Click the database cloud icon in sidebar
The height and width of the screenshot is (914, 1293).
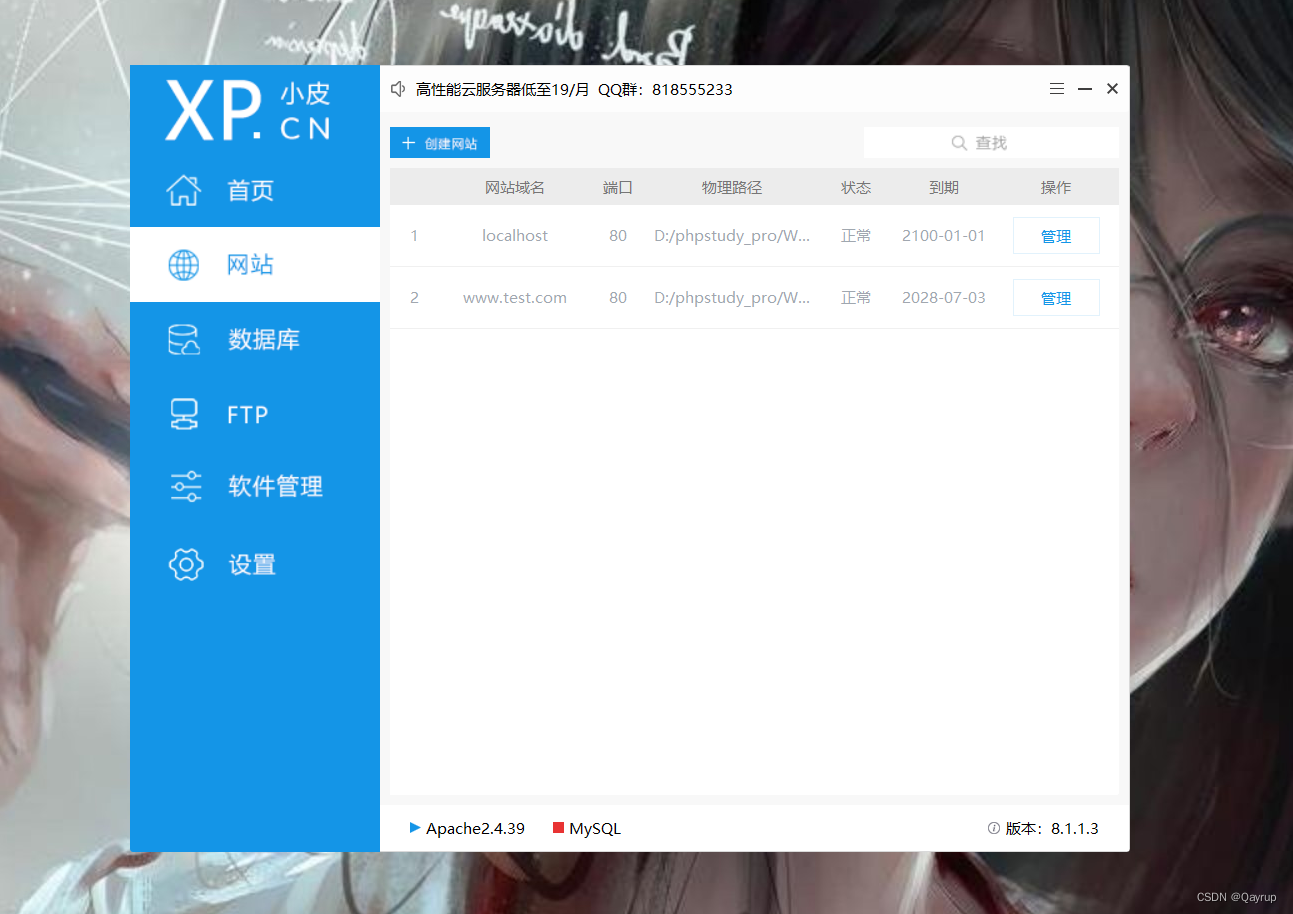(184, 340)
